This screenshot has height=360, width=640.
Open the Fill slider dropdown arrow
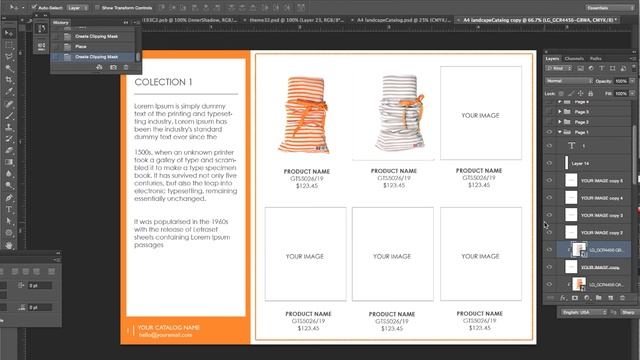pyautogui.click(x=632, y=93)
